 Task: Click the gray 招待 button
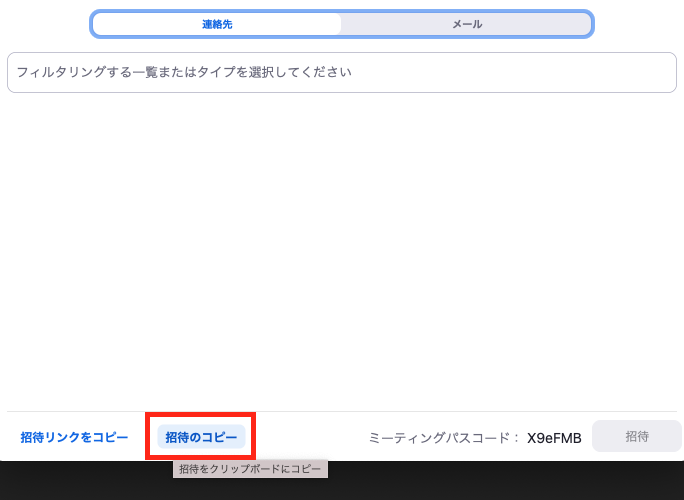637,436
